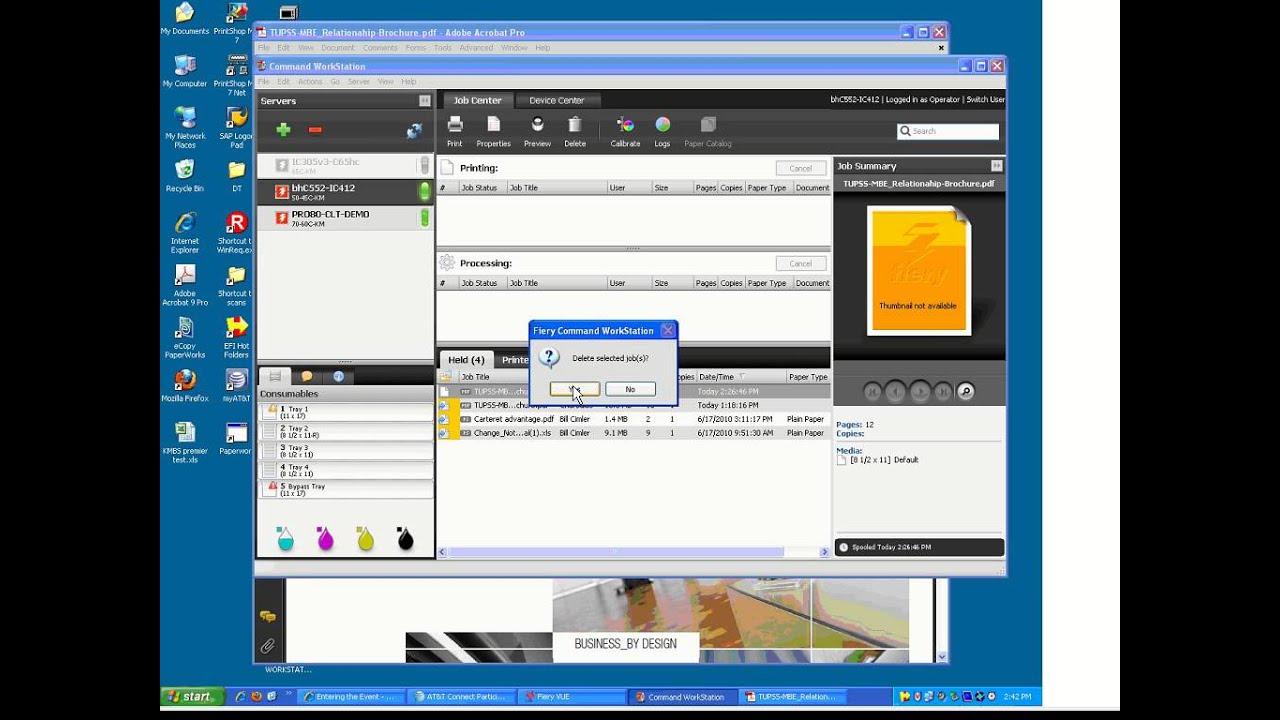Open the Logs icon
This screenshot has width=1280, height=720.
coord(662,131)
